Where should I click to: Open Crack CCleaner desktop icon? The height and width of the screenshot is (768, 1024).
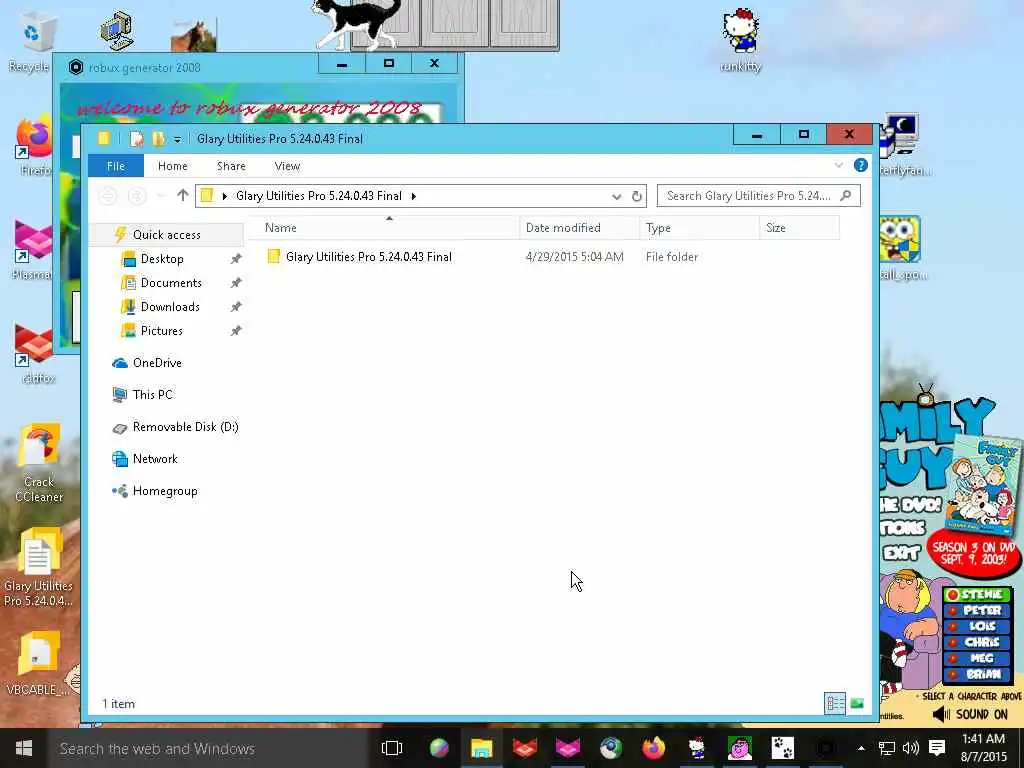[39, 464]
